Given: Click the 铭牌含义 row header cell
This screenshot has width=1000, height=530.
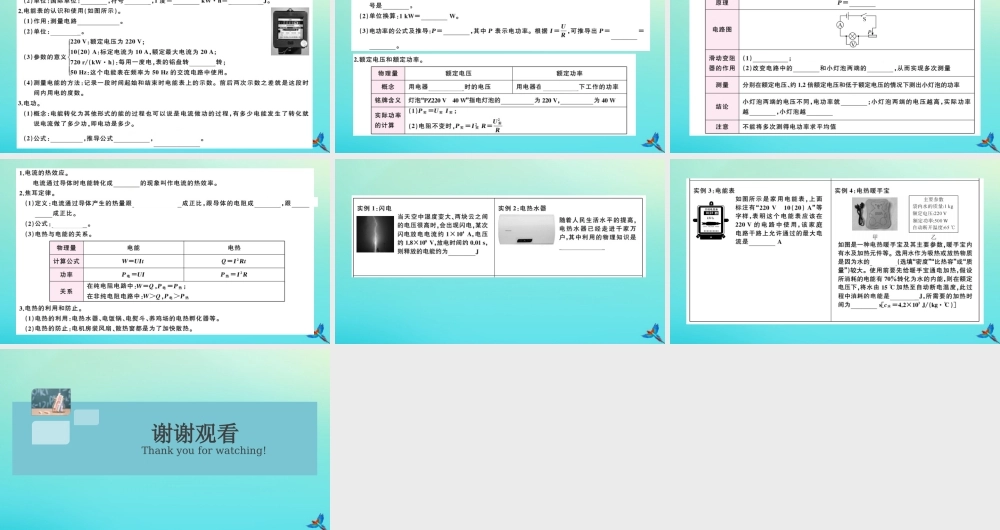Looking at the screenshot, I should point(388,100).
